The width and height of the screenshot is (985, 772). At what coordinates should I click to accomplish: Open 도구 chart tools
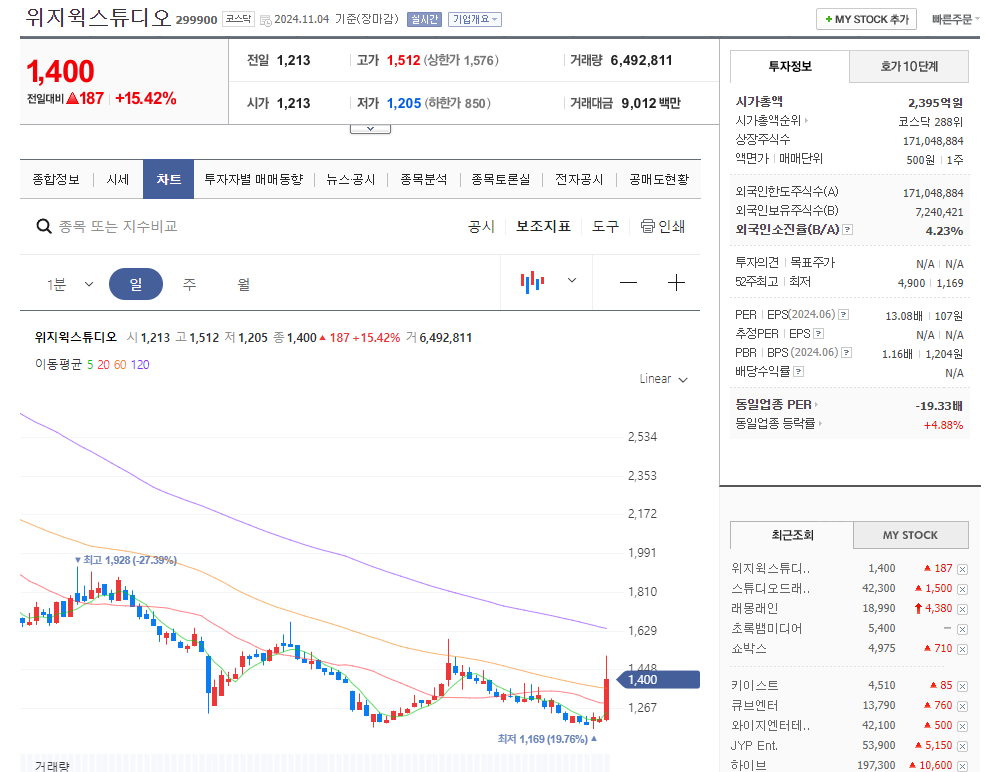pos(605,226)
